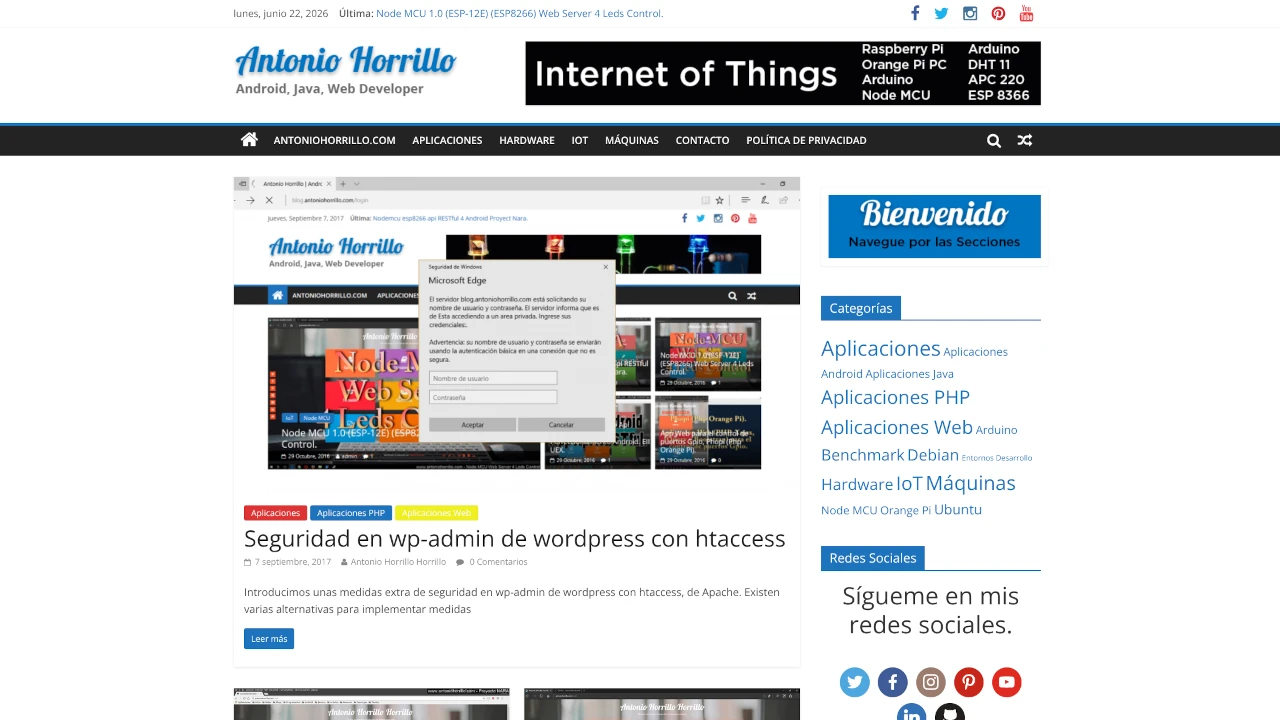This screenshot has height=720, width=1280.
Task: Click the text Sígueme en mis redes sociales.
Action: pos(931,610)
